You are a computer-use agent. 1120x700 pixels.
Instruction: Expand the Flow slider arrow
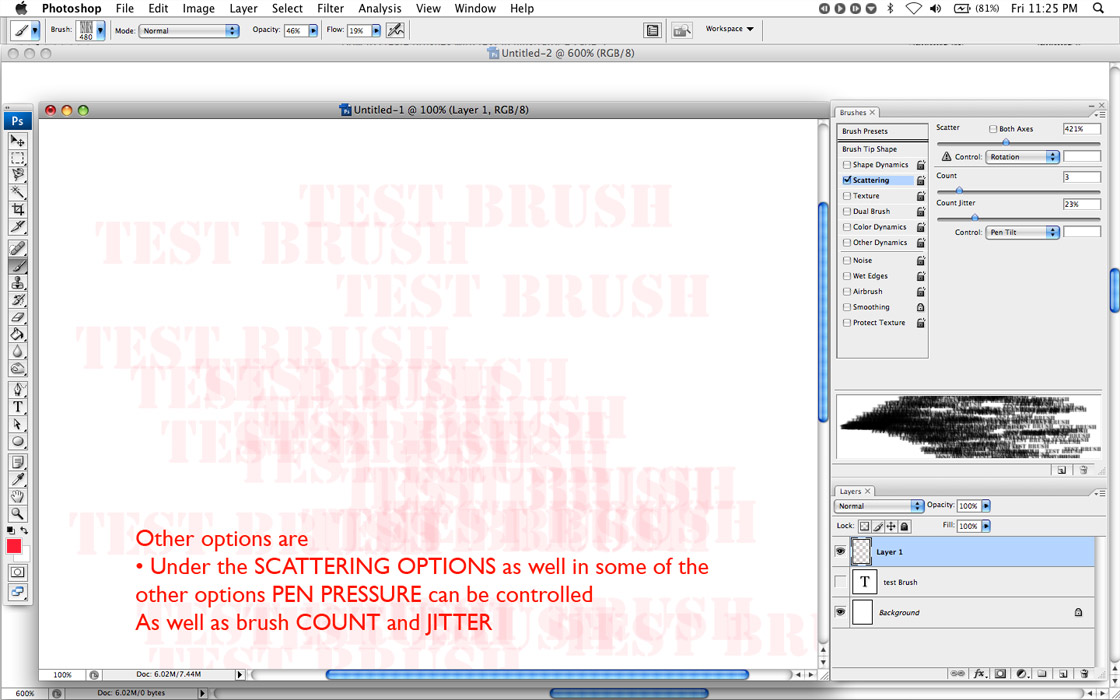[x=376, y=31]
